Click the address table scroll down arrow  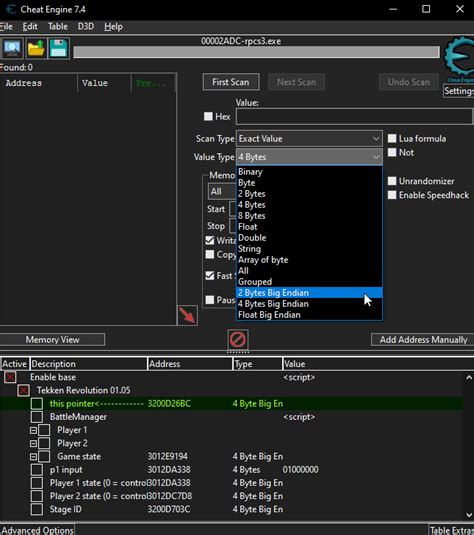pos(469,515)
